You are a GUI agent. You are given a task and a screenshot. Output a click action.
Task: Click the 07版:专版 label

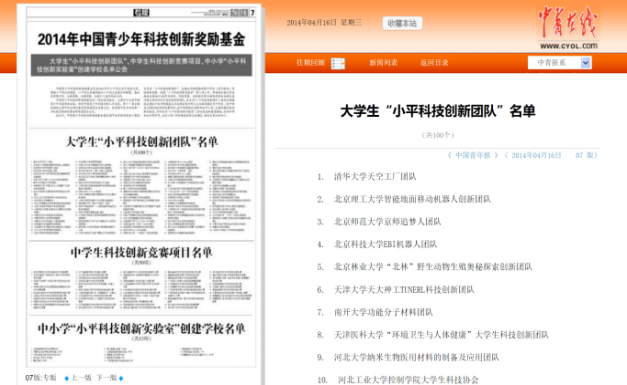[41, 378]
